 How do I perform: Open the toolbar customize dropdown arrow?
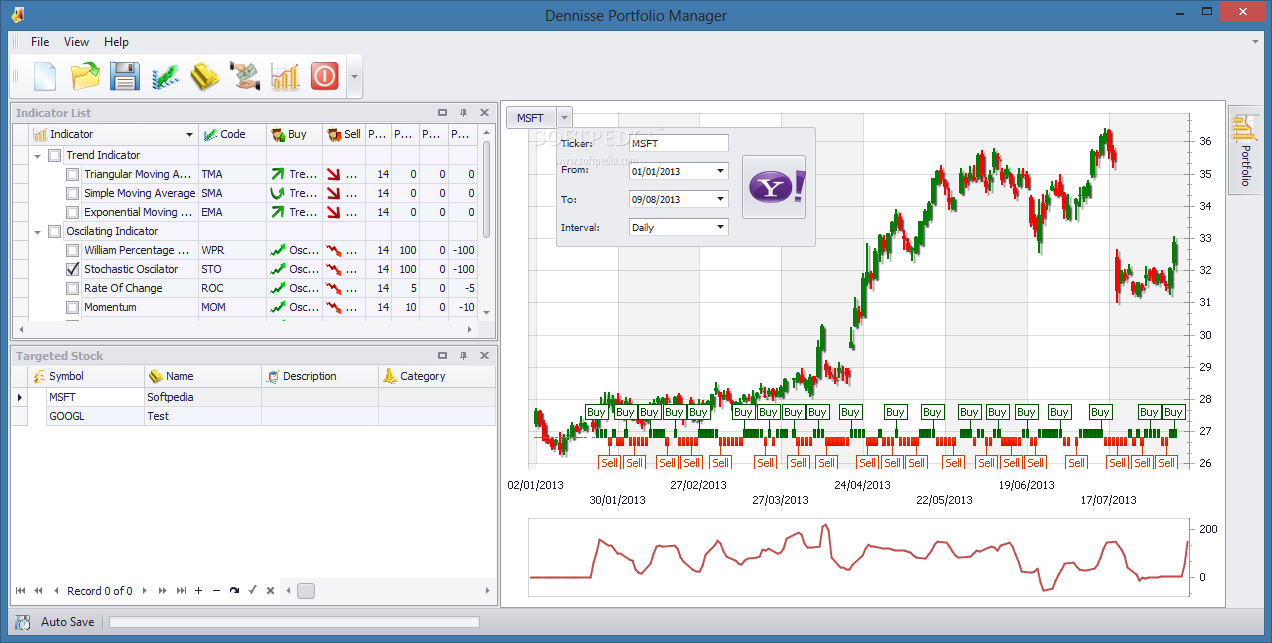click(354, 76)
